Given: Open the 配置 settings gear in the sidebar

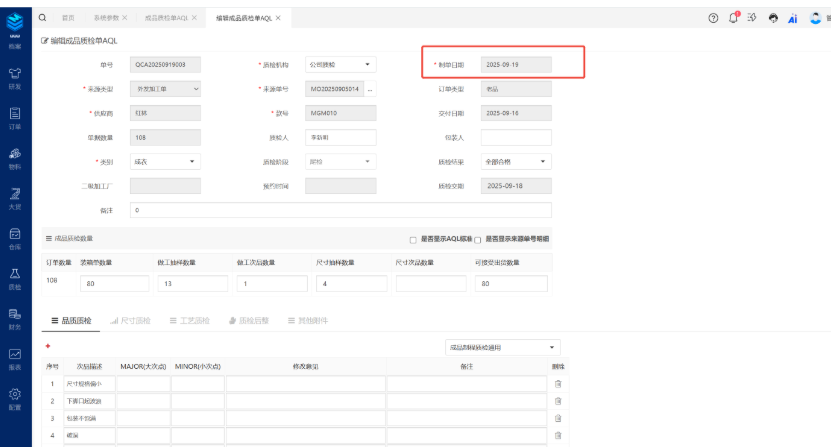Looking at the screenshot, I should click(15, 398).
